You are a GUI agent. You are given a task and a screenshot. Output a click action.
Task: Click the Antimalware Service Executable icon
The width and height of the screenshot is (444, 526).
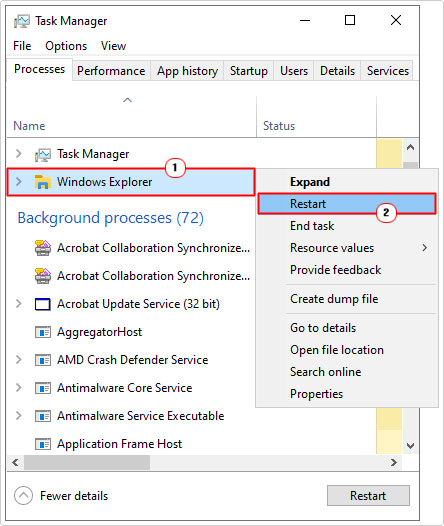pos(43,416)
